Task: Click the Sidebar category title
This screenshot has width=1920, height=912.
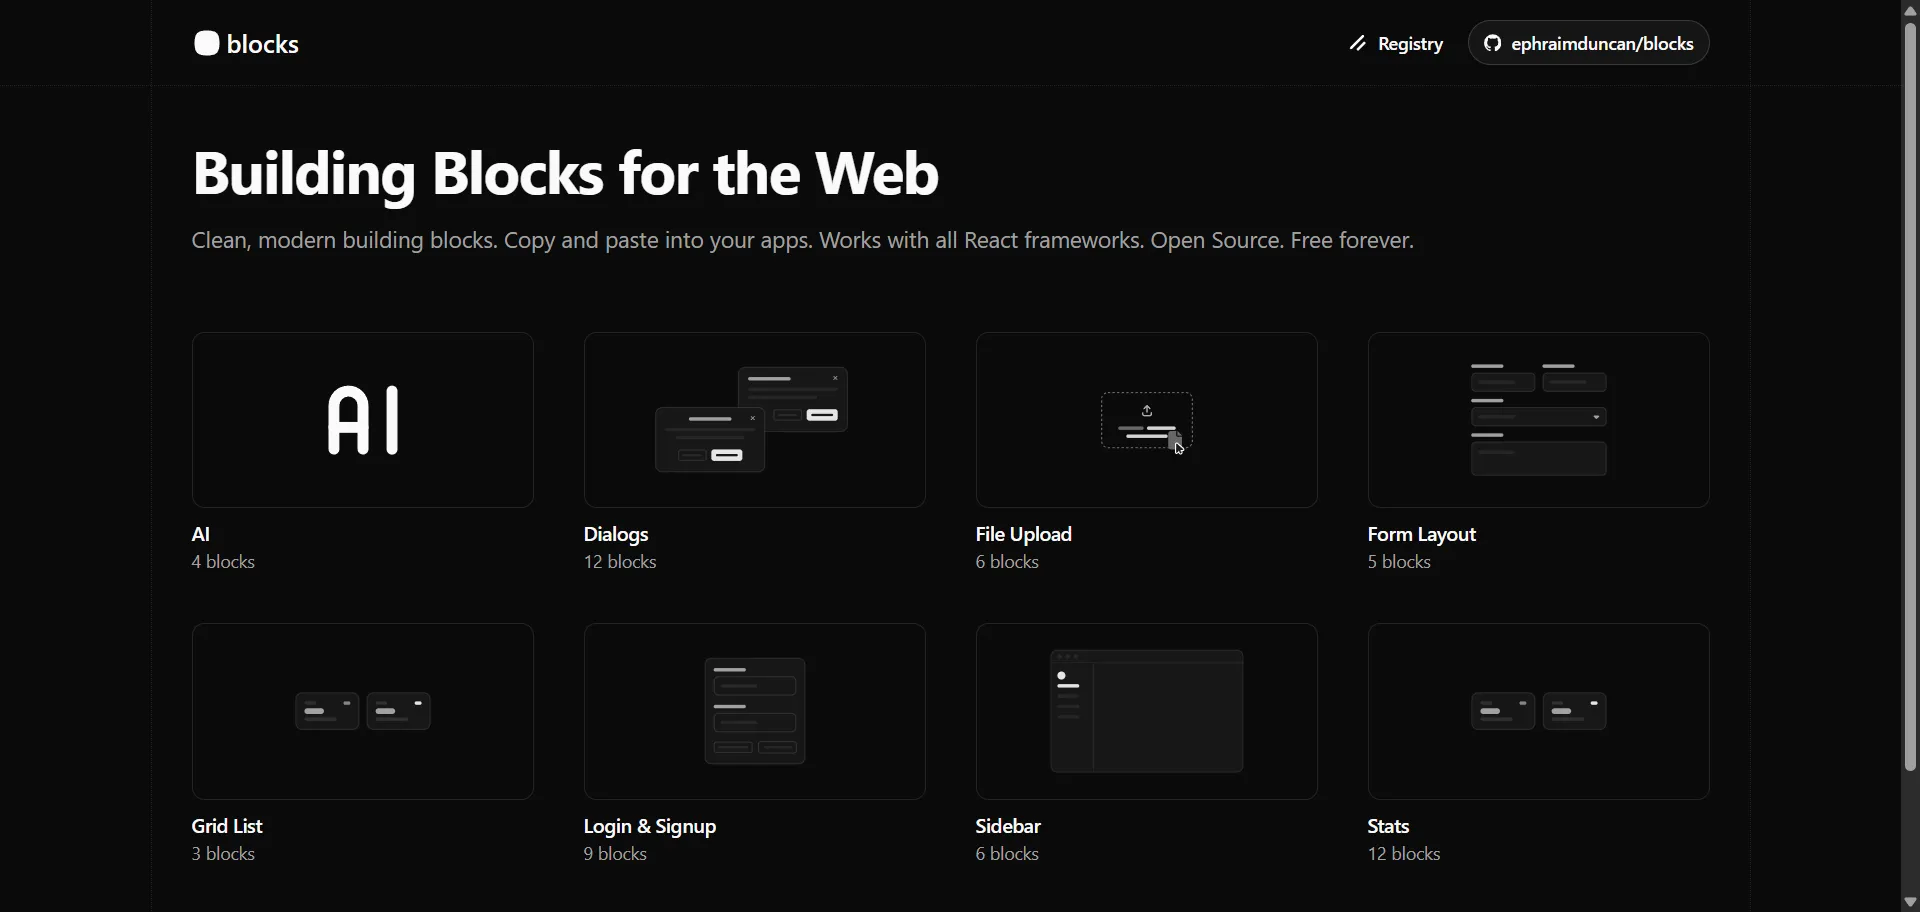Action: (x=1009, y=827)
